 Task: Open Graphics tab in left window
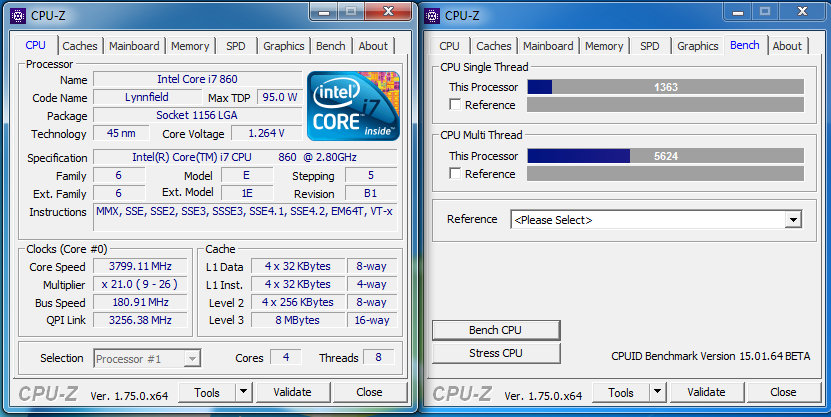coord(284,46)
